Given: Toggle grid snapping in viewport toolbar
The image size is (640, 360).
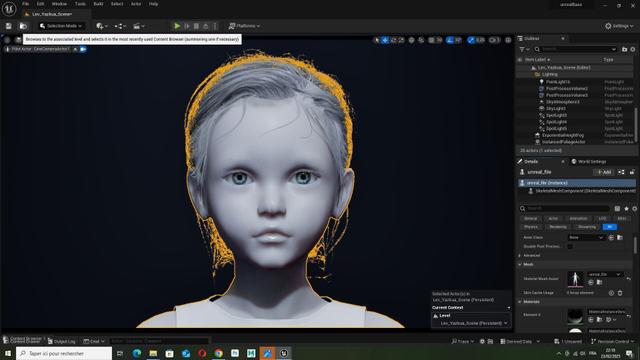Looking at the screenshot, I should pos(431,40).
